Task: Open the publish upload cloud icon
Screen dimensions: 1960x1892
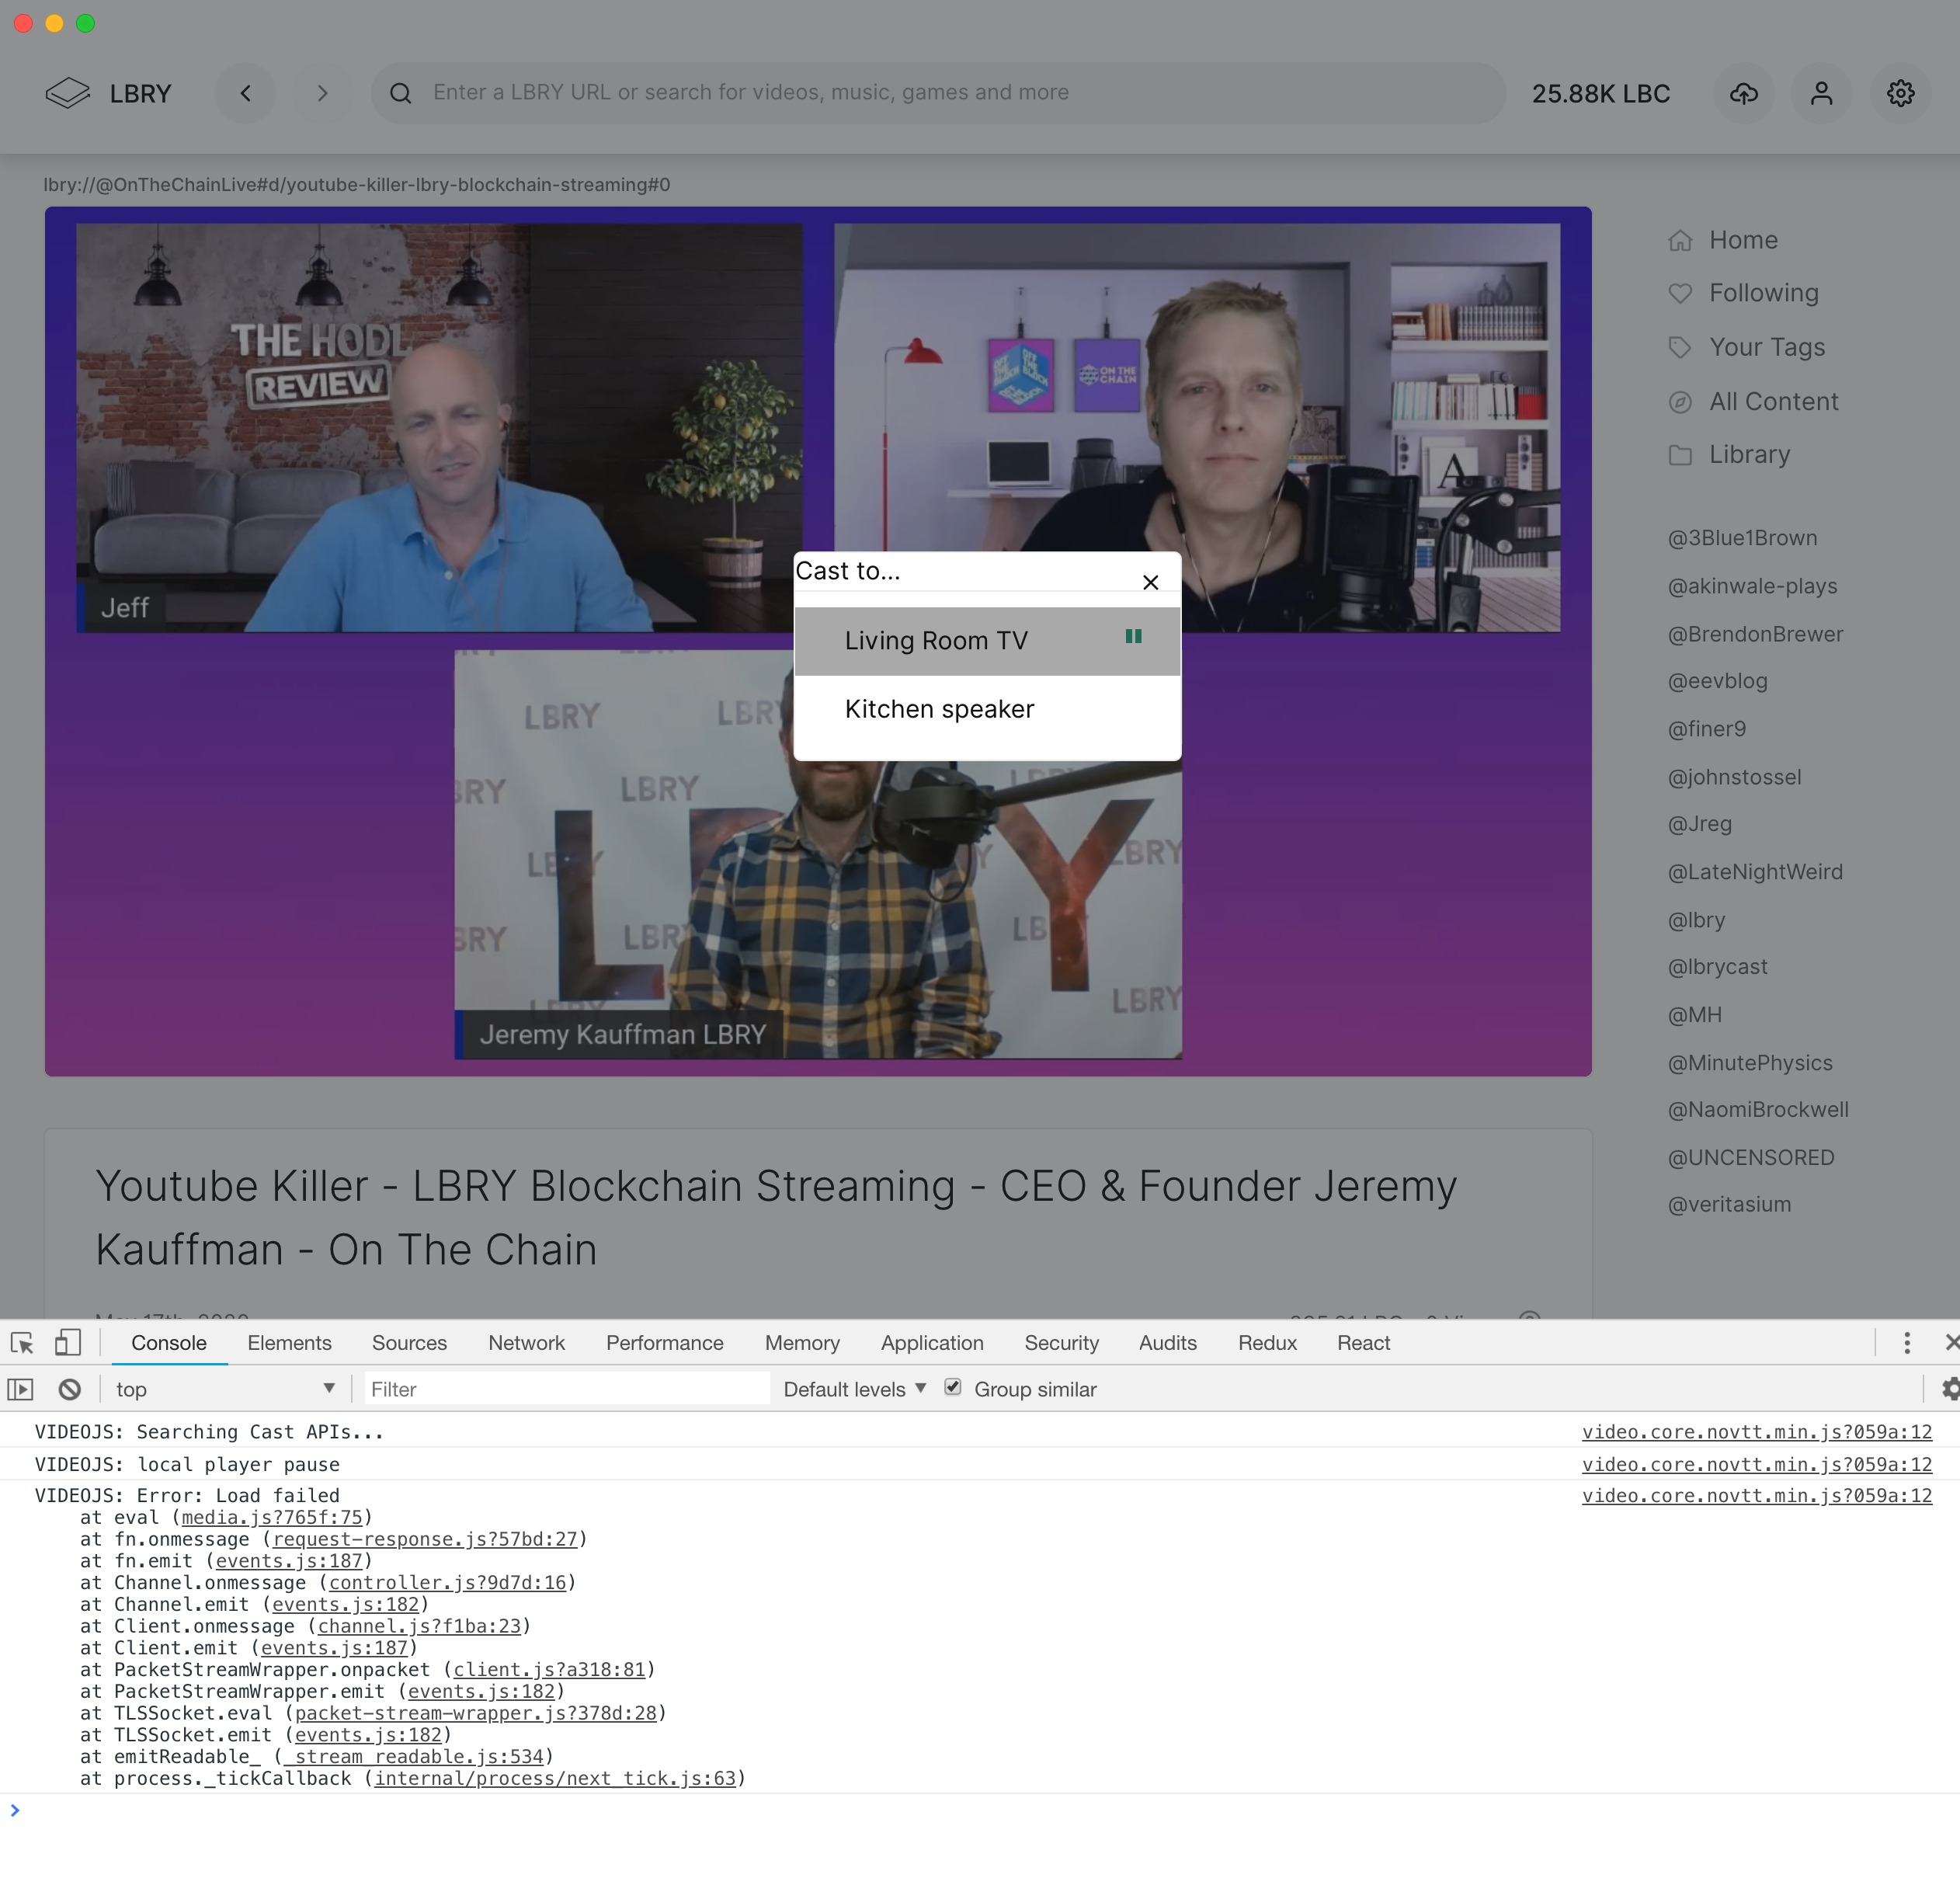Action: (x=1744, y=93)
